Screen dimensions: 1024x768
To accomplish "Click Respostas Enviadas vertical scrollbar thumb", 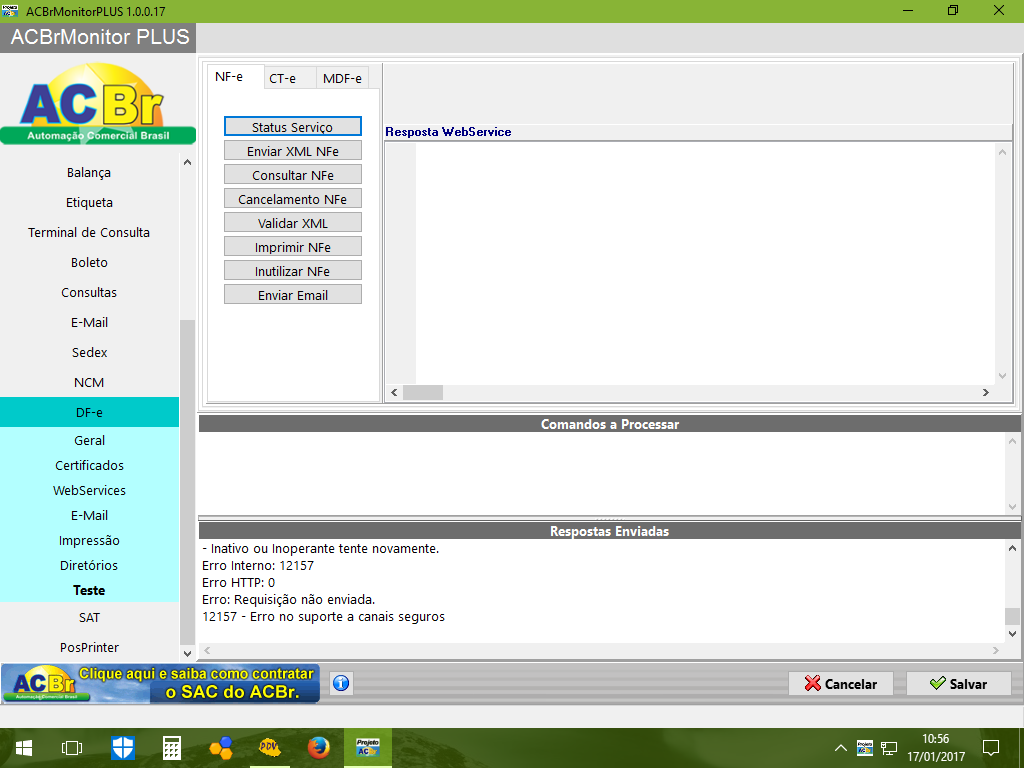I will coord(1012,616).
